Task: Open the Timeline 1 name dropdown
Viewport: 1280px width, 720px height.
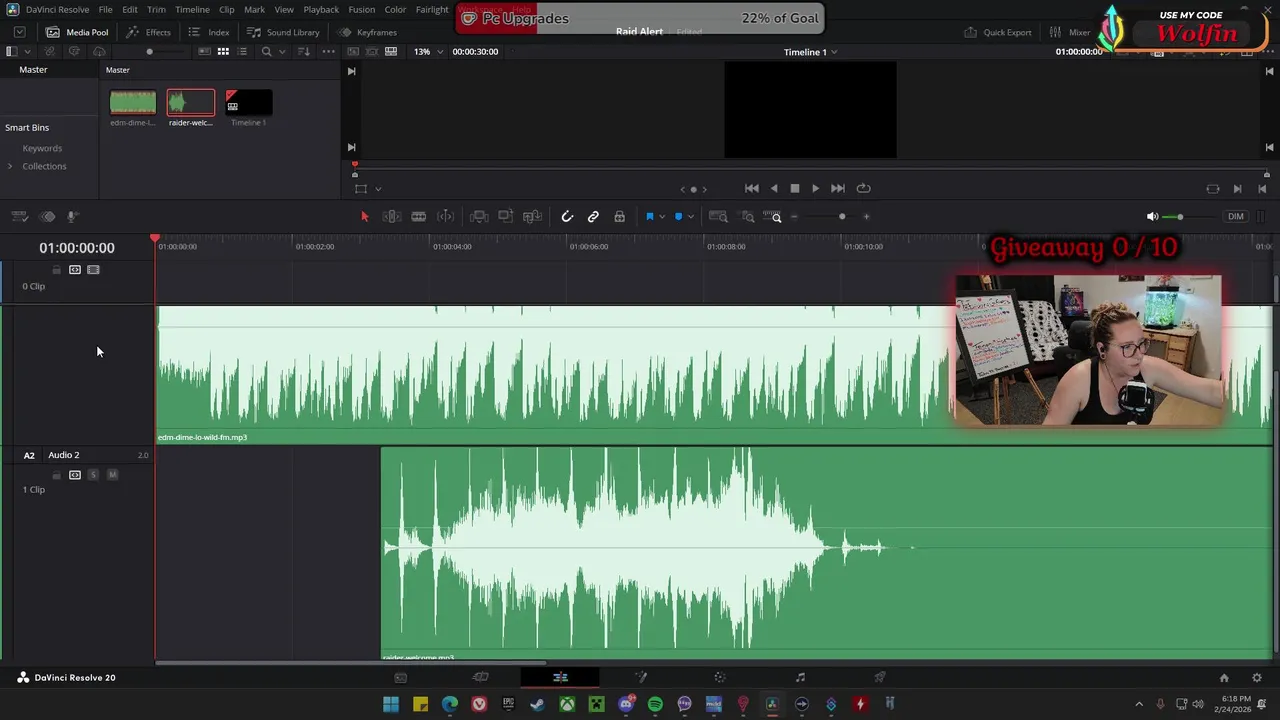Action: (810, 51)
